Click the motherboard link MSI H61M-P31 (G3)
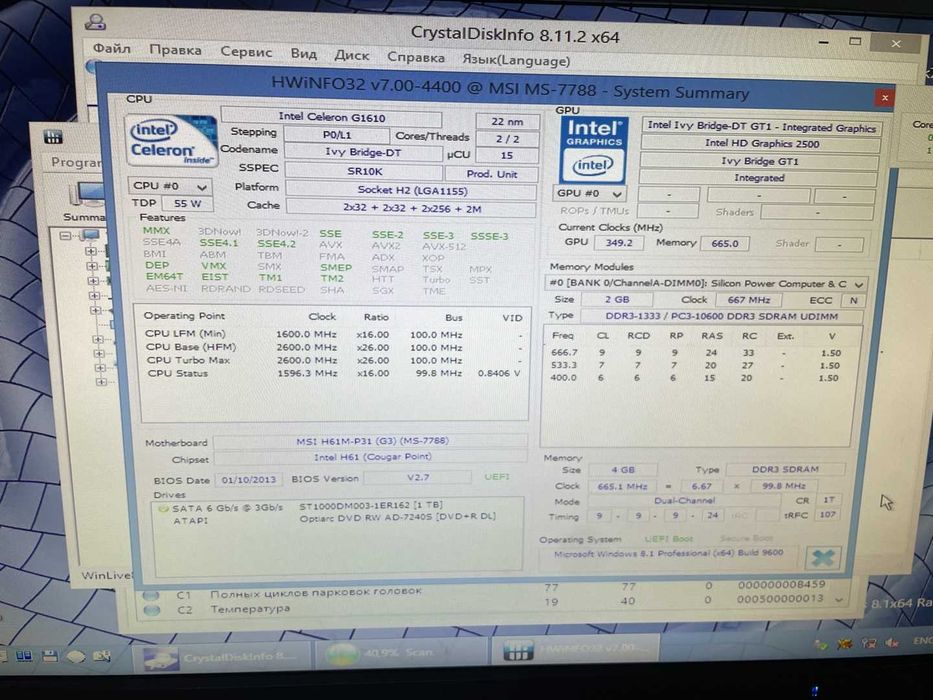This screenshot has height=700, width=933. 371,440
